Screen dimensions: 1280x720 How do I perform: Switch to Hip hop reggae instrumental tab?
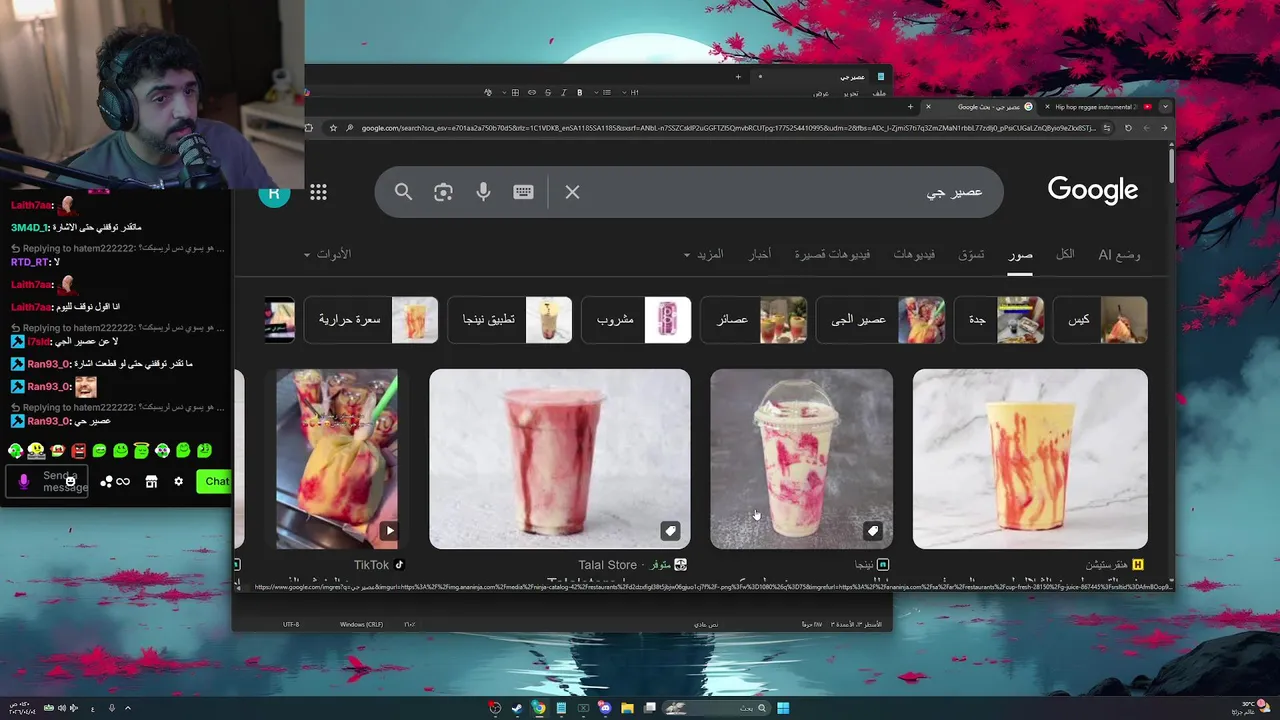[x=1096, y=107]
